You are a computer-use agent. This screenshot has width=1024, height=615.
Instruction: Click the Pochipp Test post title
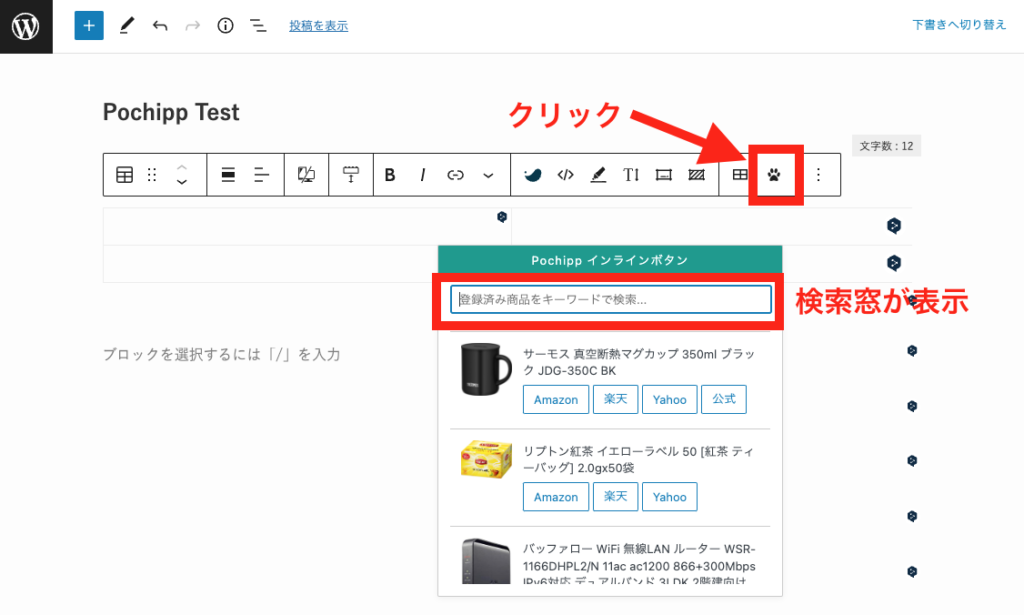(171, 112)
